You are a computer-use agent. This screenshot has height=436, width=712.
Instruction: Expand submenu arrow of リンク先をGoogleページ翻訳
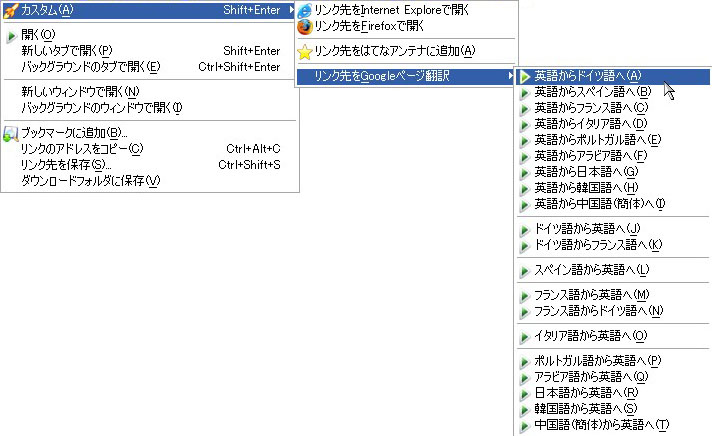511,75
